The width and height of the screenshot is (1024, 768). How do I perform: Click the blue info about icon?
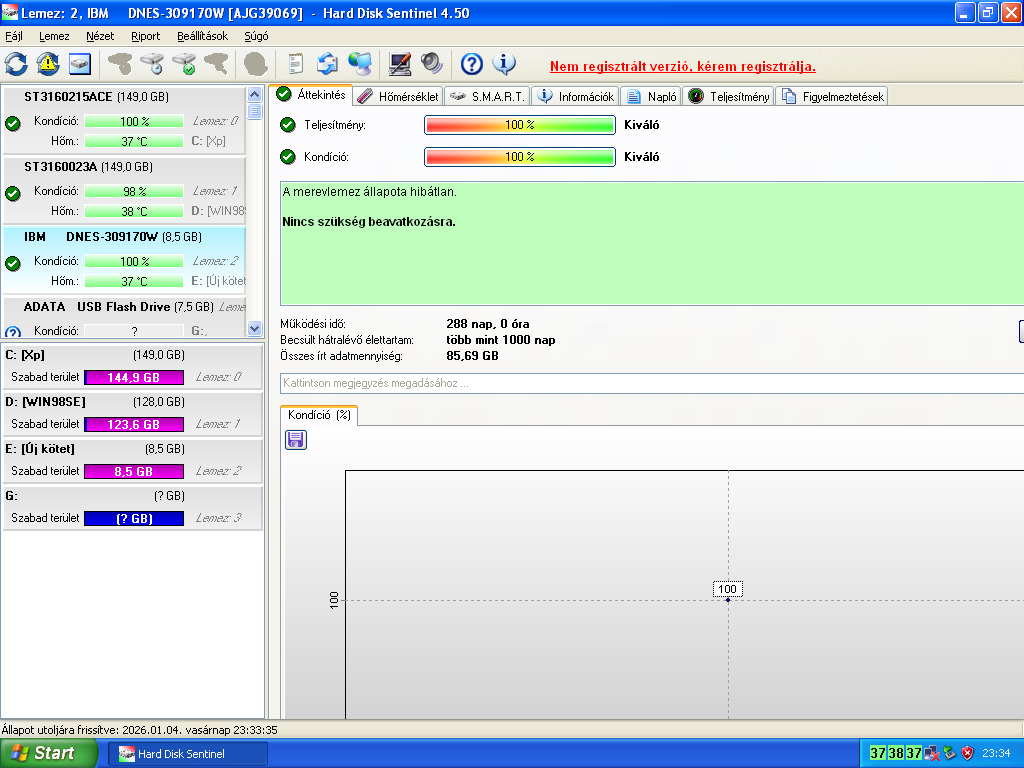click(x=504, y=64)
